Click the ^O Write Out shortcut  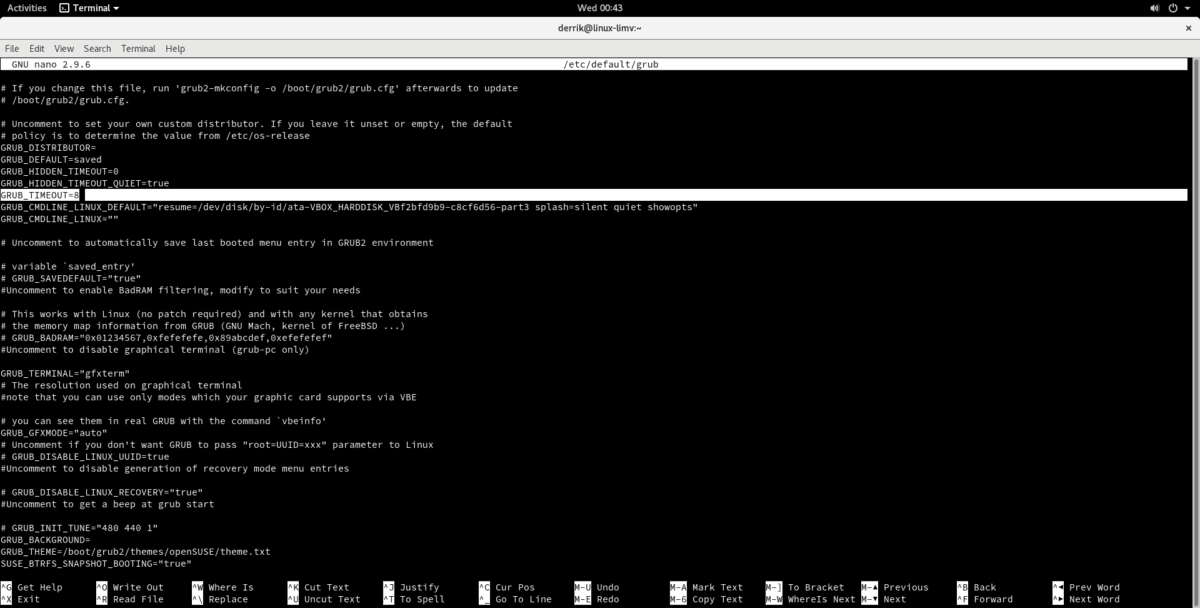130,588
